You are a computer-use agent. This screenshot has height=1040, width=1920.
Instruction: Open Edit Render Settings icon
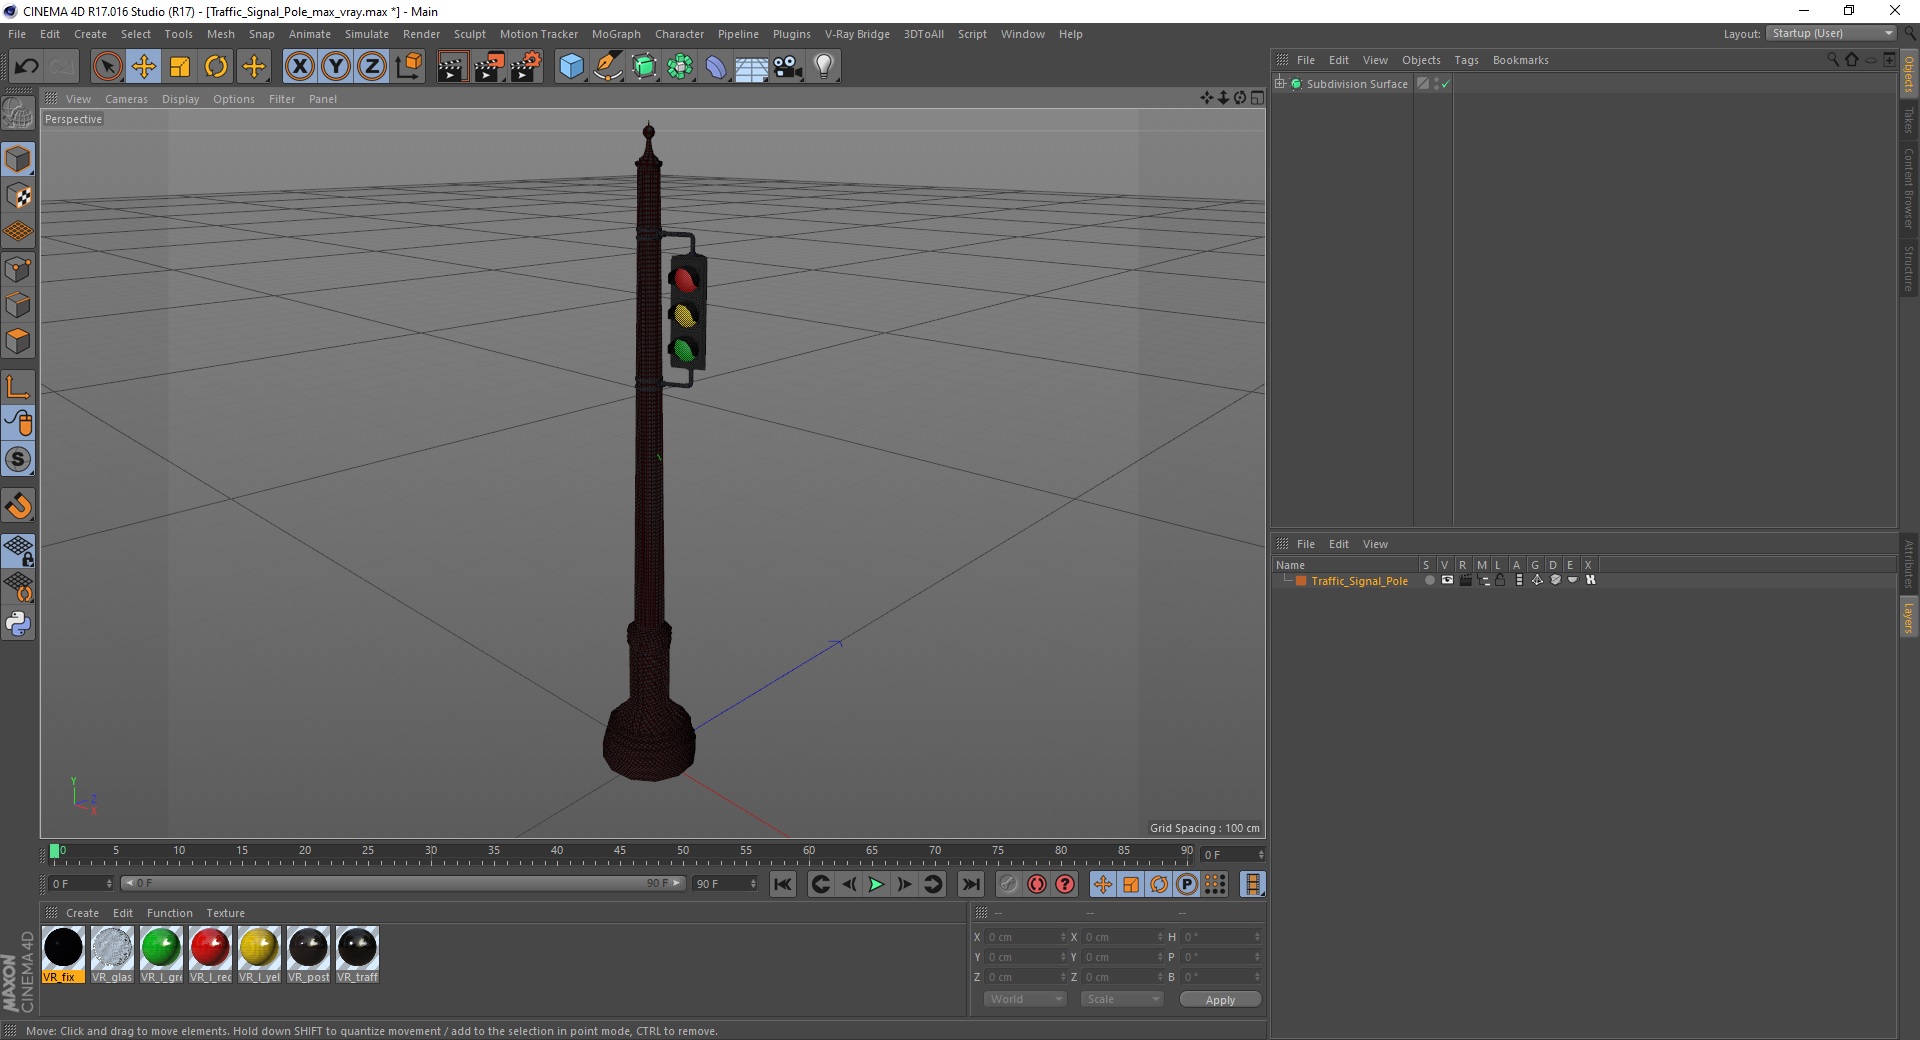pyautogui.click(x=526, y=67)
